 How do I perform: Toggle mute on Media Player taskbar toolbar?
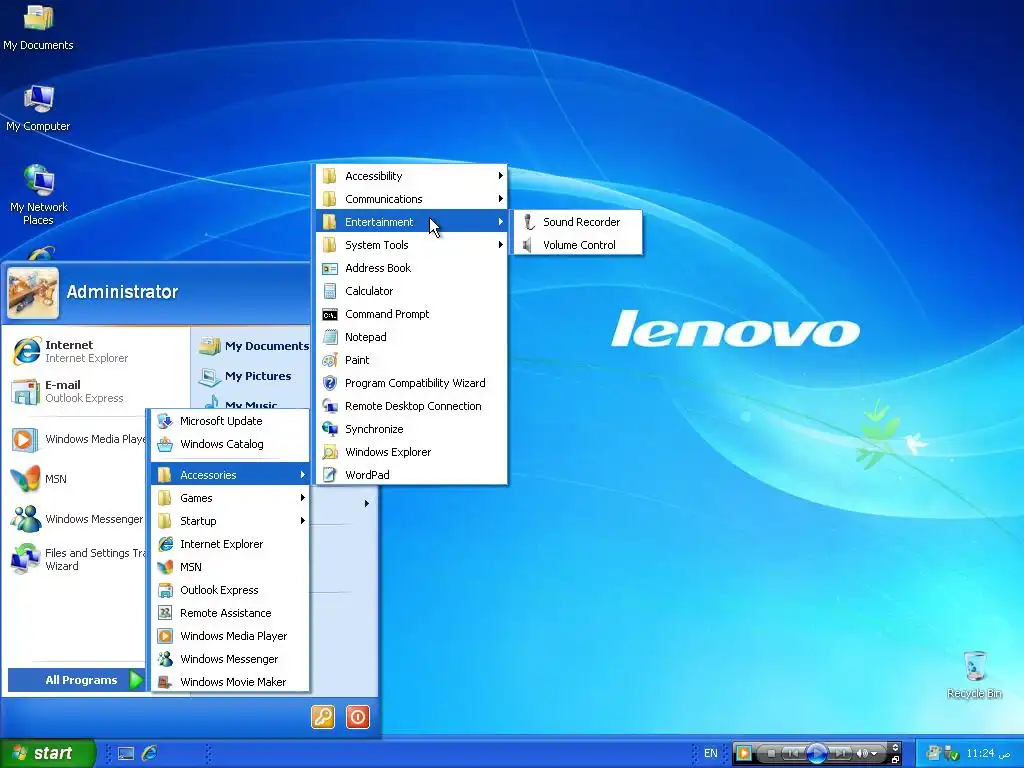862,754
